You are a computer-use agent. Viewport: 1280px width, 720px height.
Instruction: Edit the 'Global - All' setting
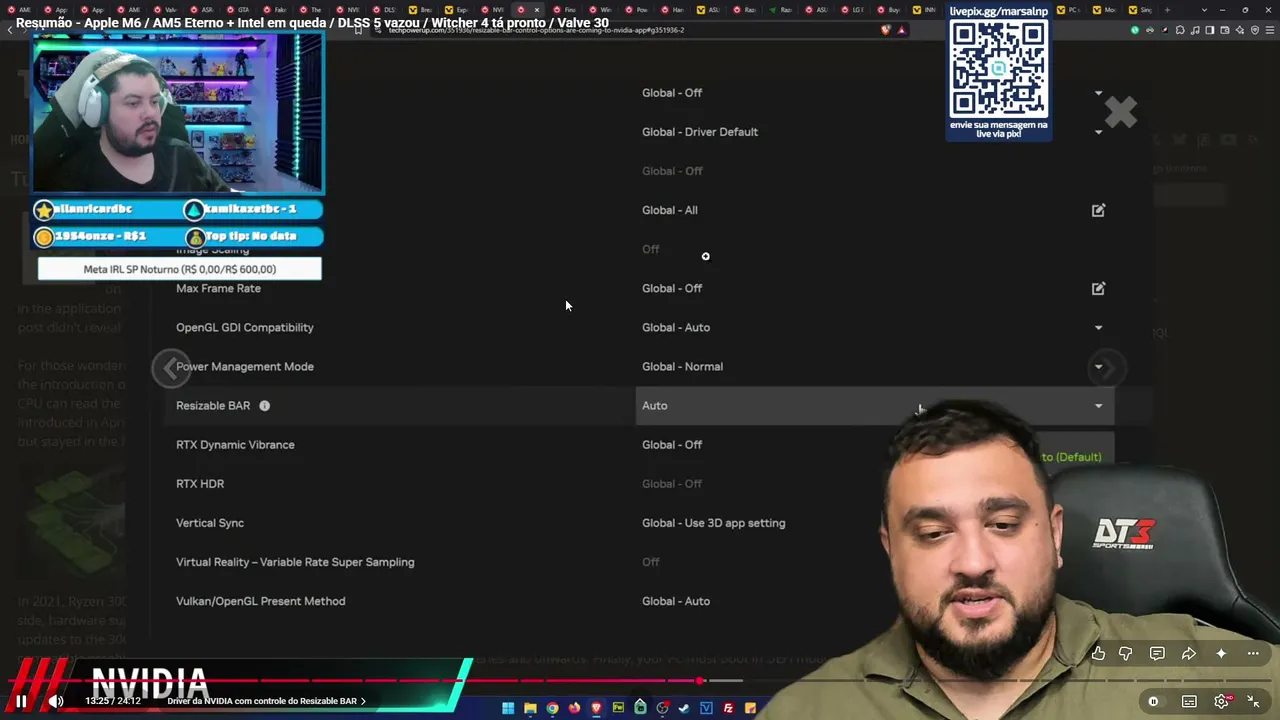[1098, 210]
